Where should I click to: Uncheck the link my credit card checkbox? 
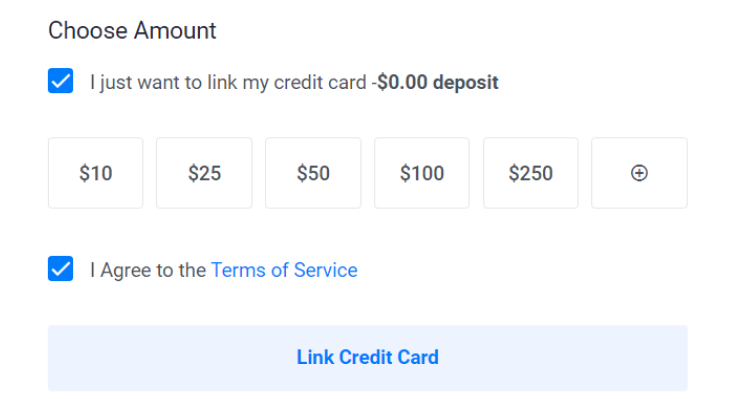(x=61, y=81)
